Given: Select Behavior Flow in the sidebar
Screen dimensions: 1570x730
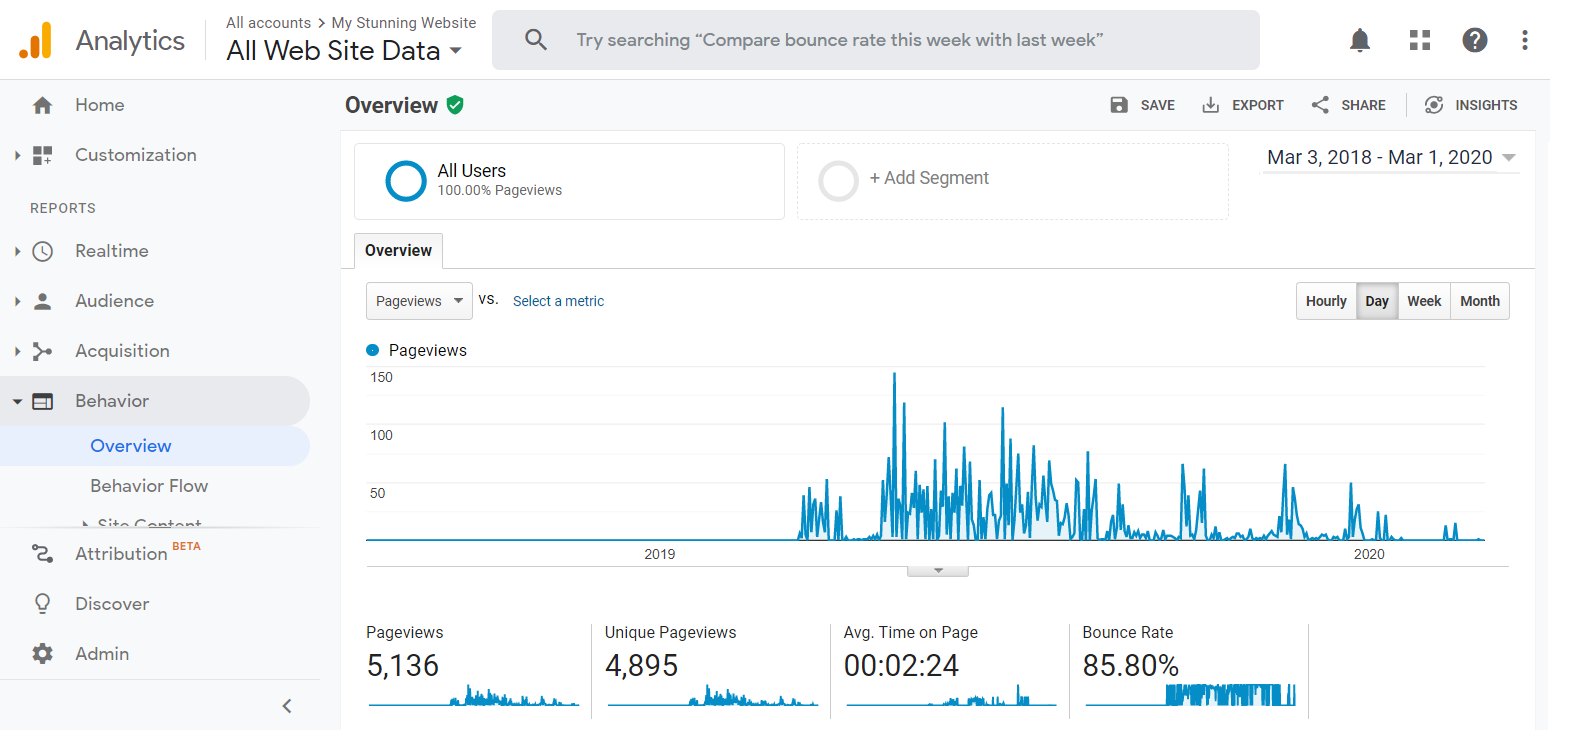Looking at the screenshot, I should [149, 486].
